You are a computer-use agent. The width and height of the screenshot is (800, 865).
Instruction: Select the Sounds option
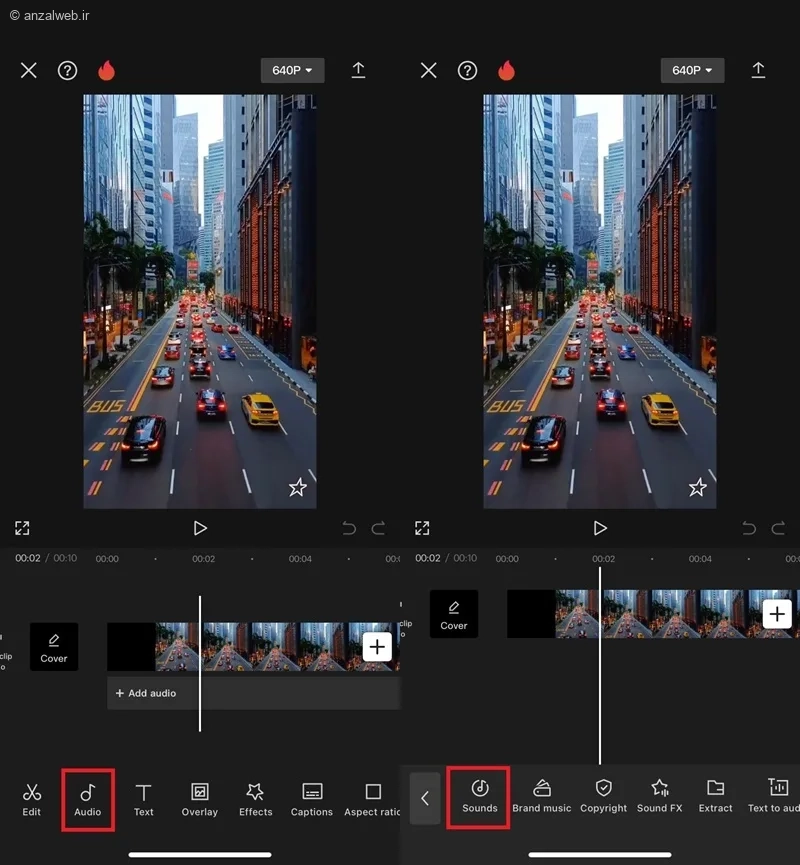[480, 796]
